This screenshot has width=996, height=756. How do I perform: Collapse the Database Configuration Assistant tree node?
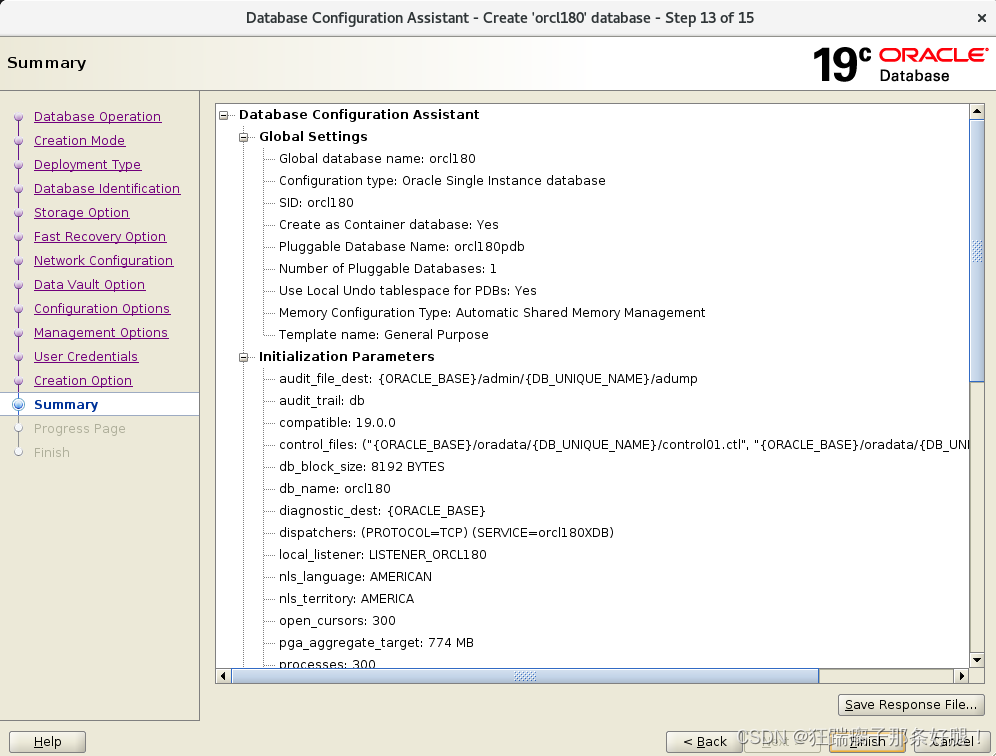coord(223,114)
